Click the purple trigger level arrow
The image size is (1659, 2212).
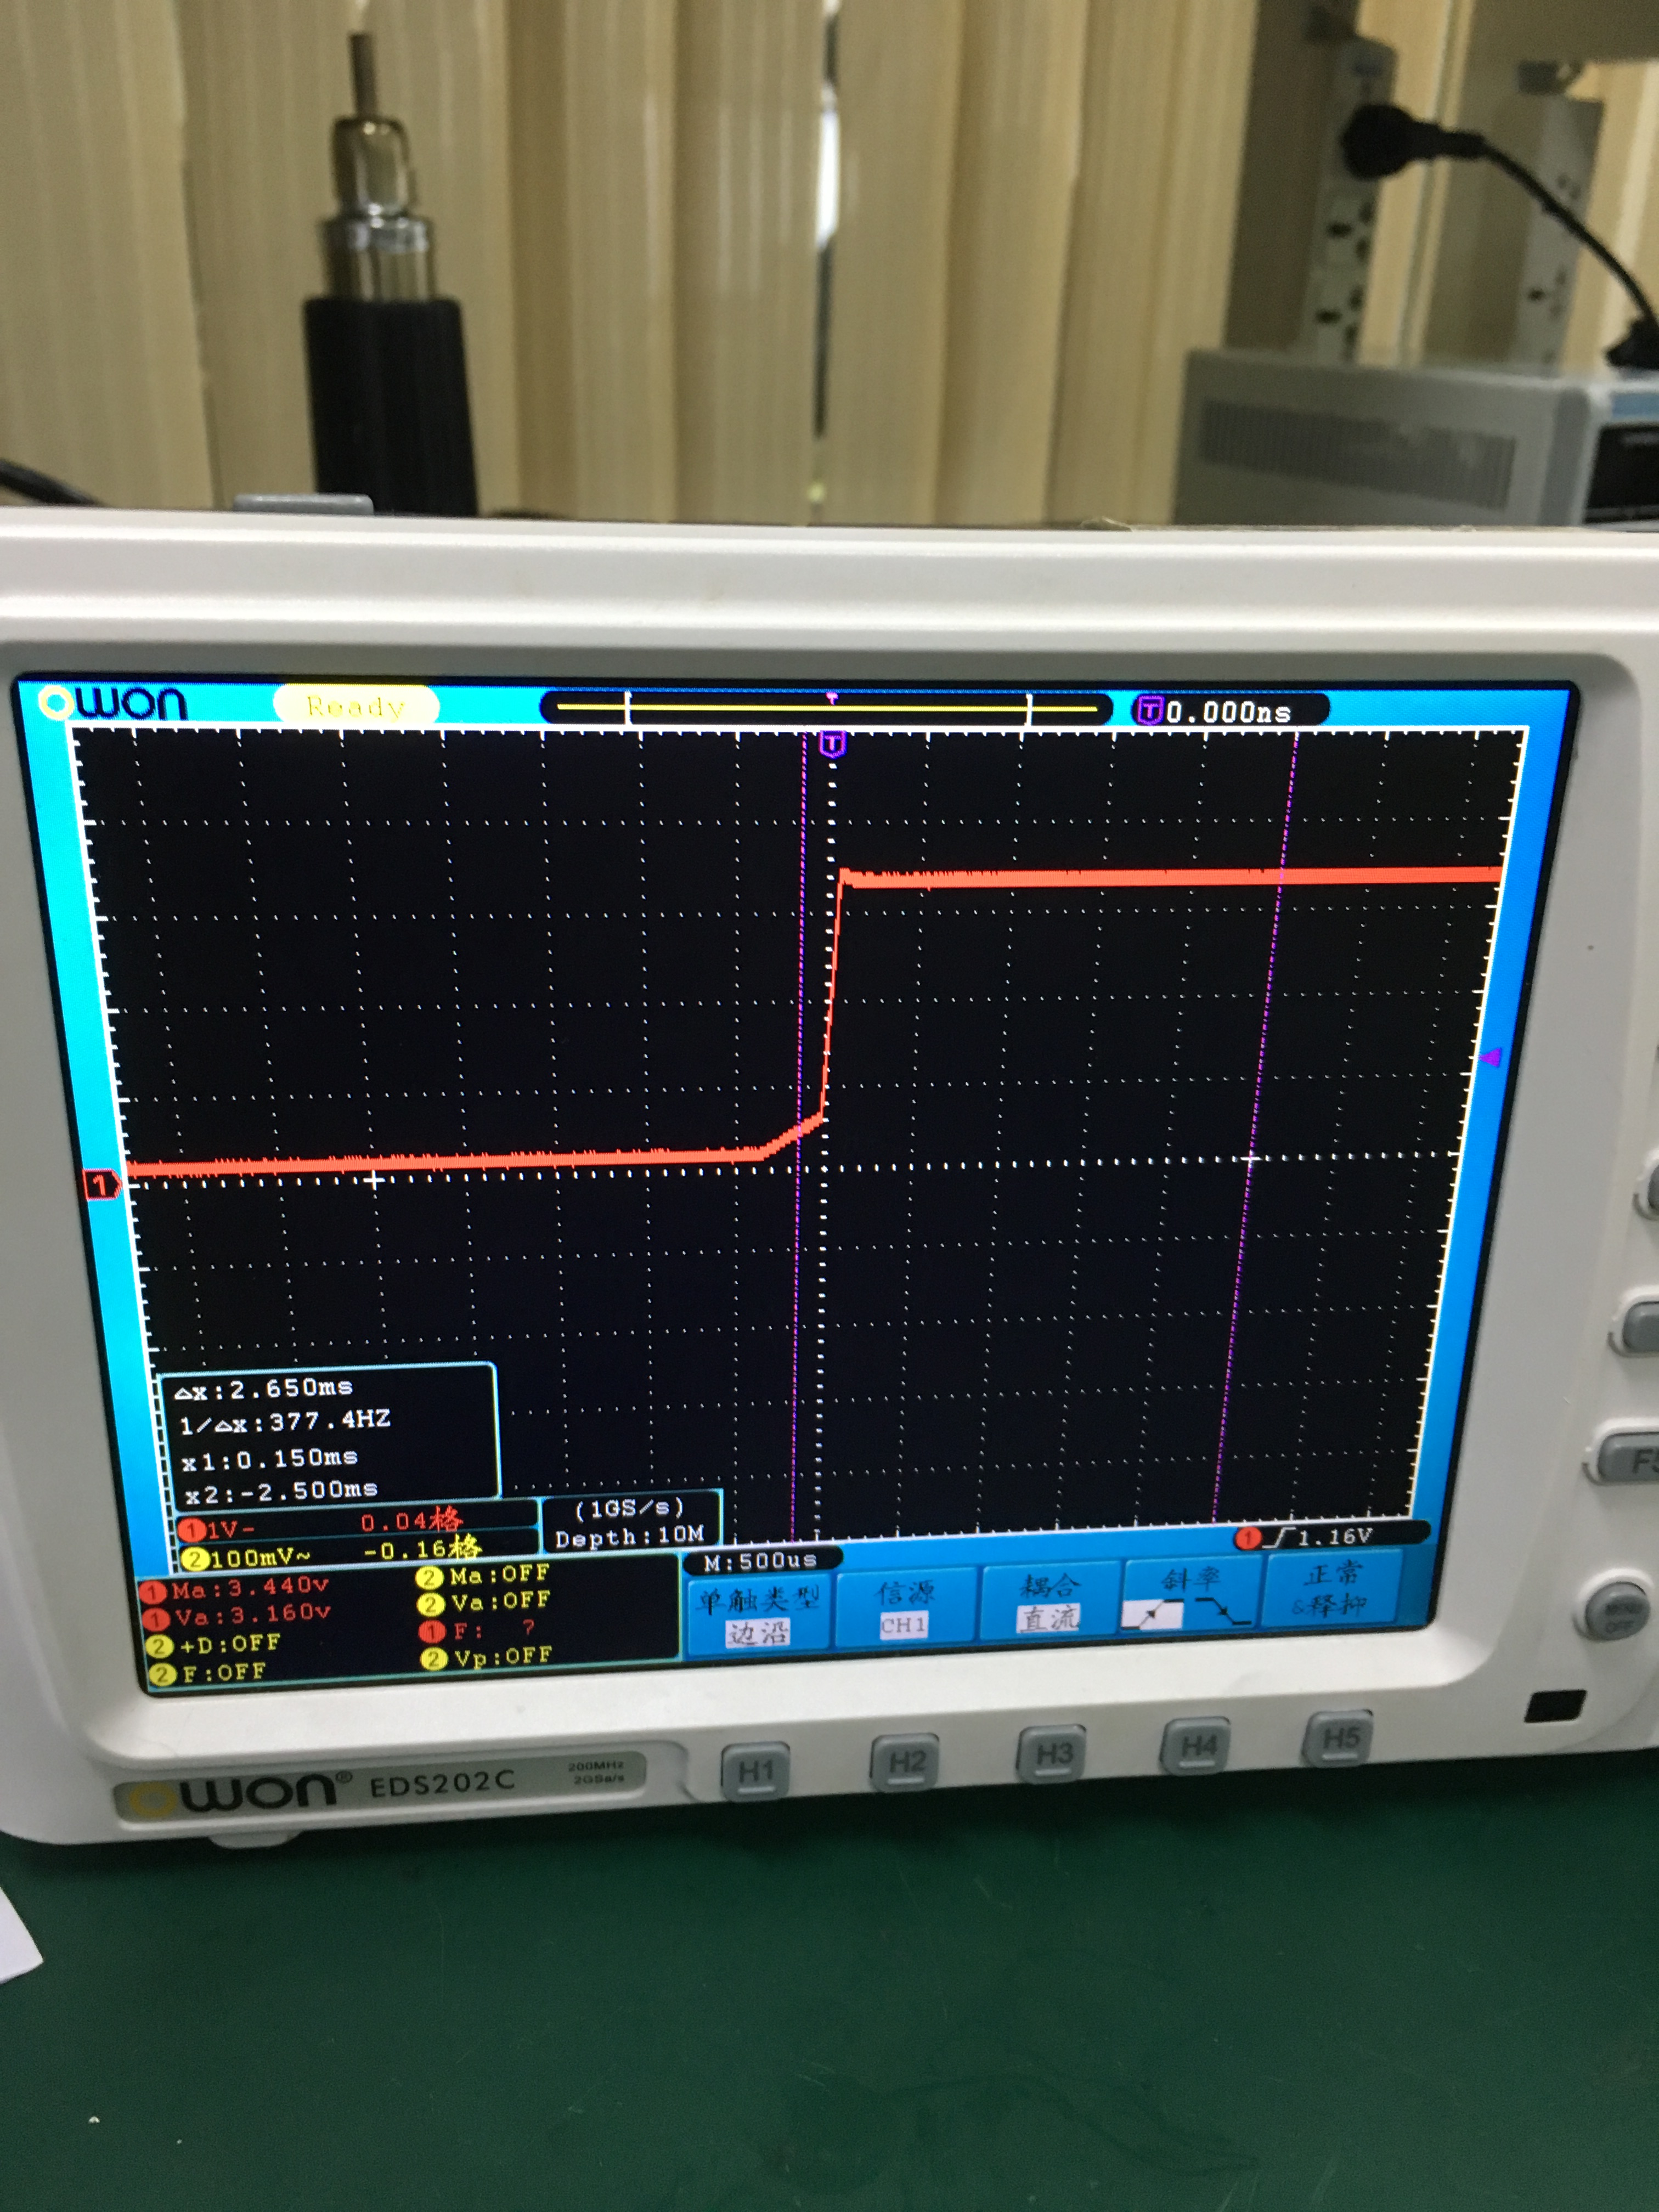[x=1491, y=1057]
